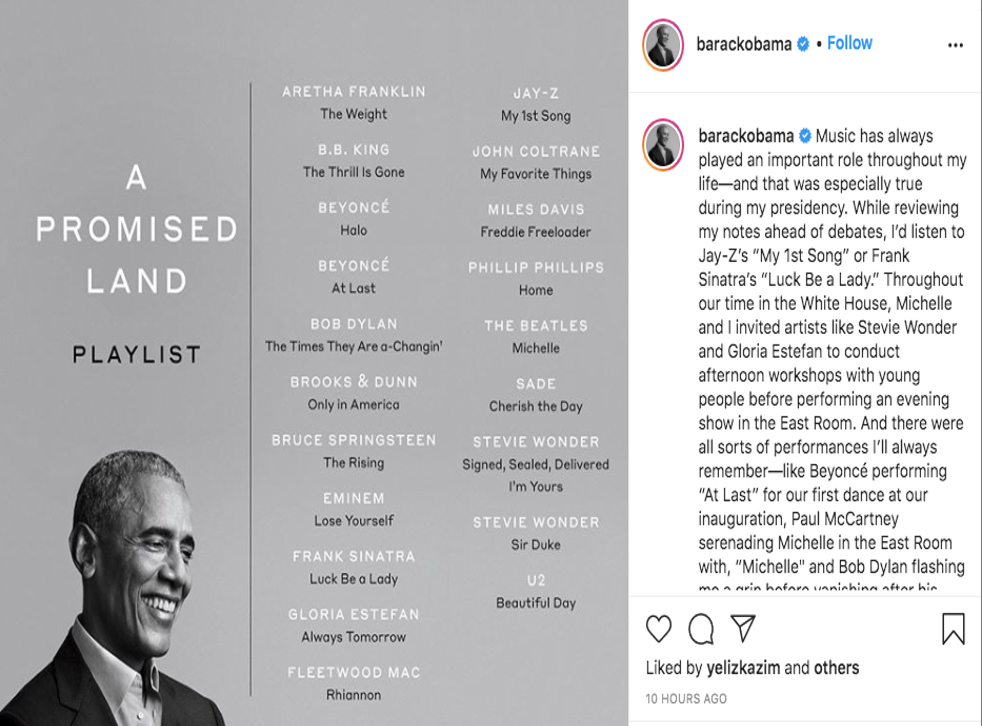982x726 pixels.
Task: View others who liked the post
Action: pos(836,668)
